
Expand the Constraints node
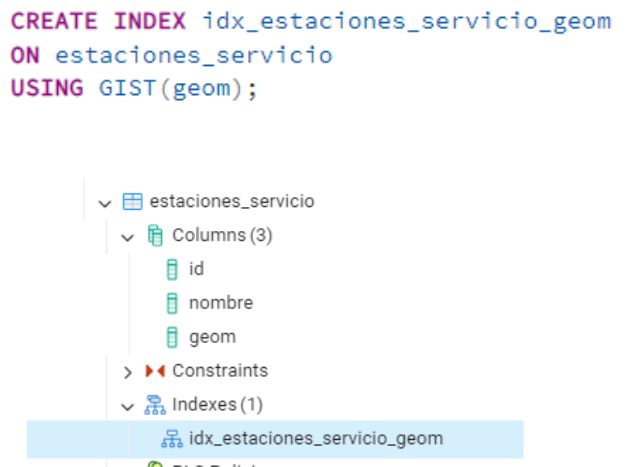128,371
